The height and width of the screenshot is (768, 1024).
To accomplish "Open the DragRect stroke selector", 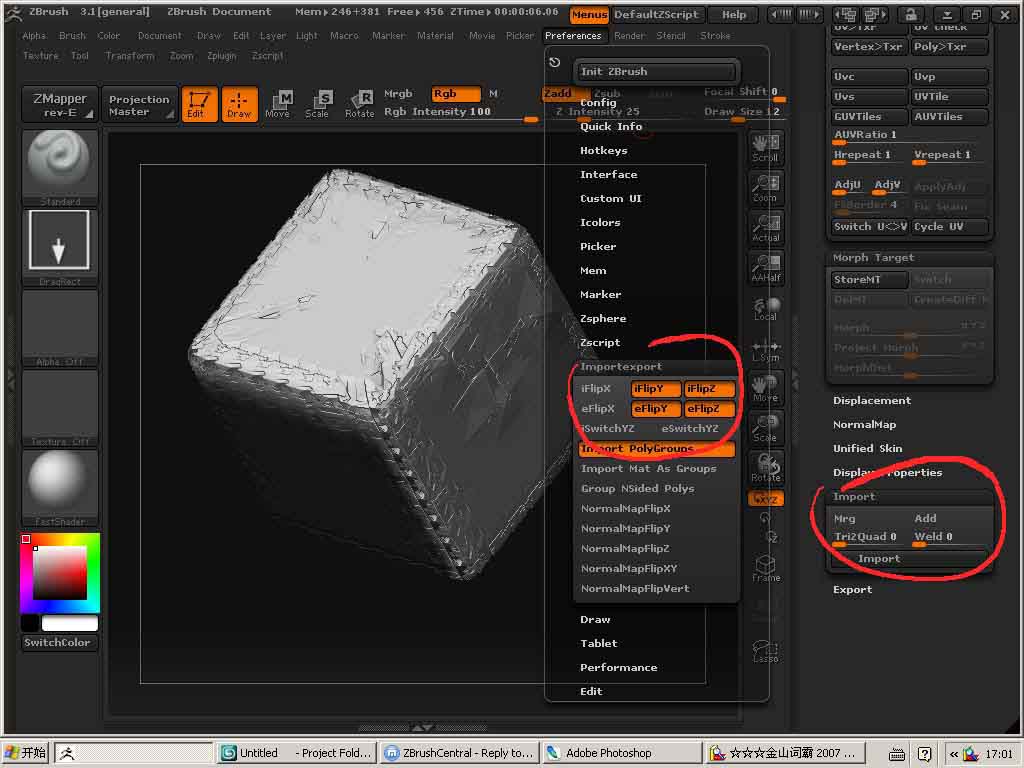I will click(x=59, y=247).
